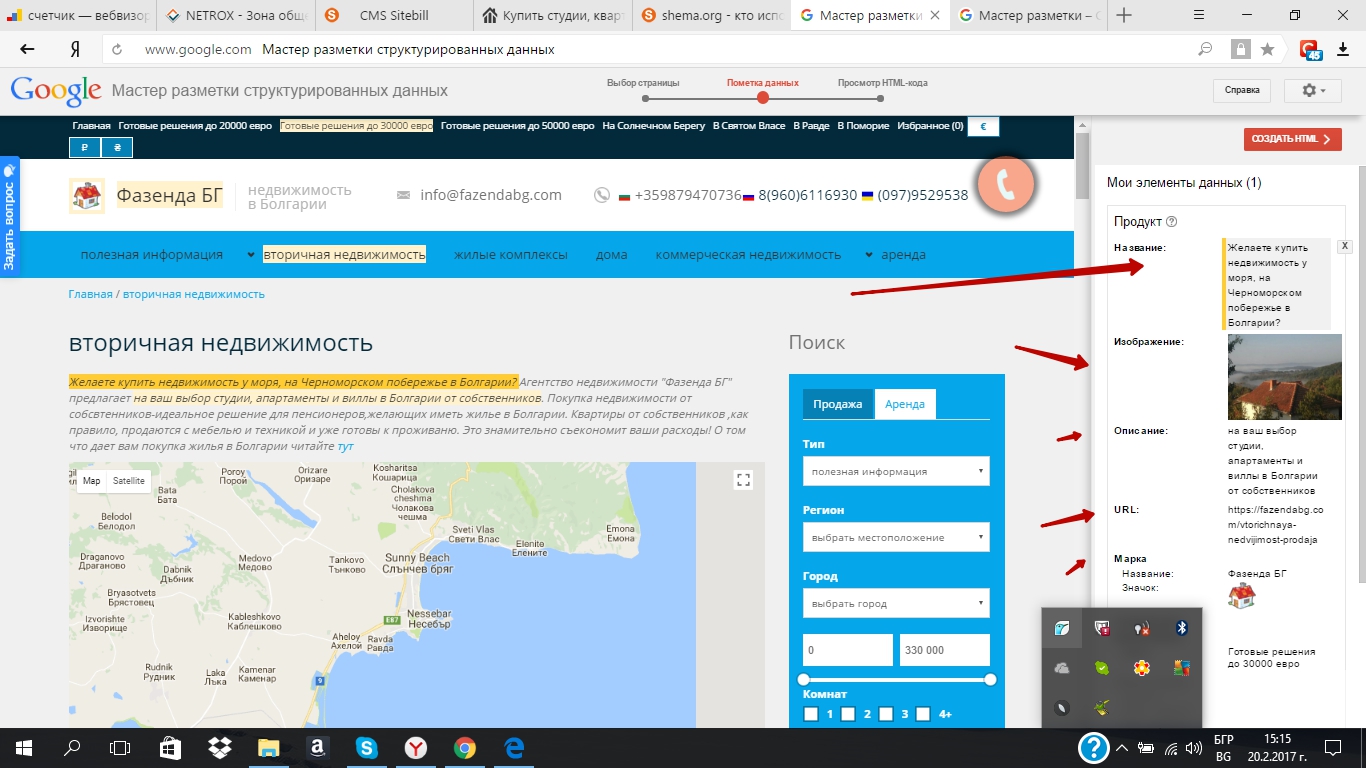Select the Аренда search tab
Viewport: 1366px width, 768px height.
(x=905, y=404)
